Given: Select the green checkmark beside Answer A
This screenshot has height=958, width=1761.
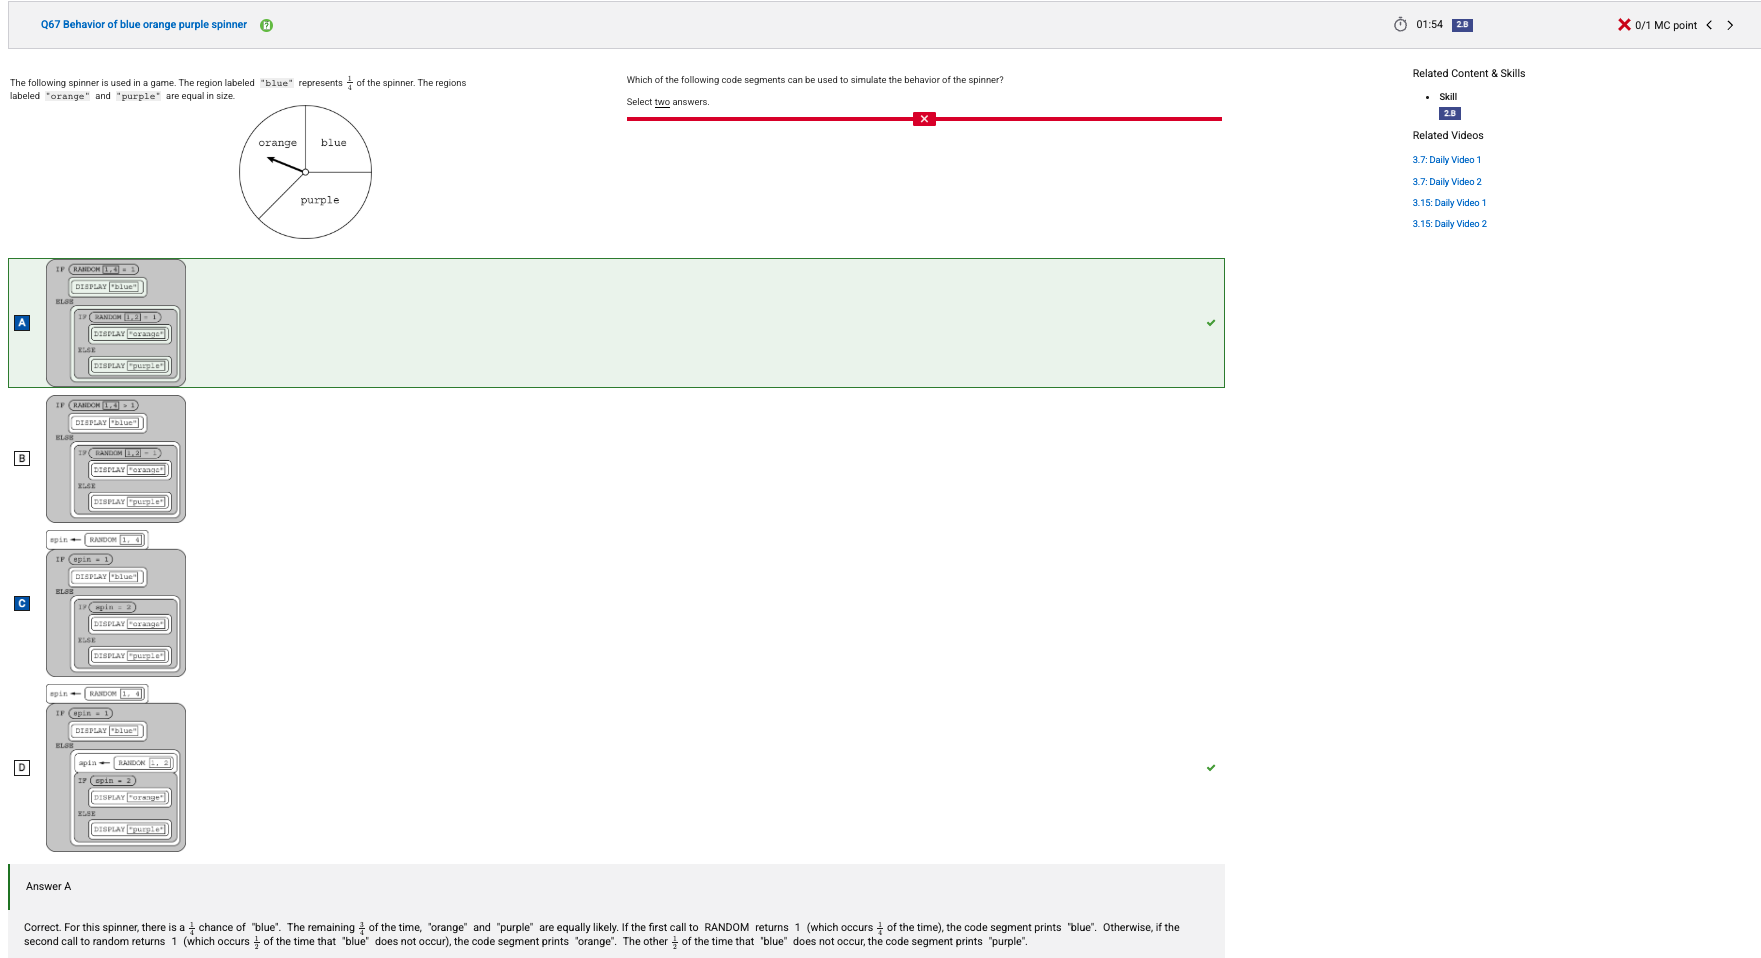Looking at the screenshot, I should (1211, 323).
